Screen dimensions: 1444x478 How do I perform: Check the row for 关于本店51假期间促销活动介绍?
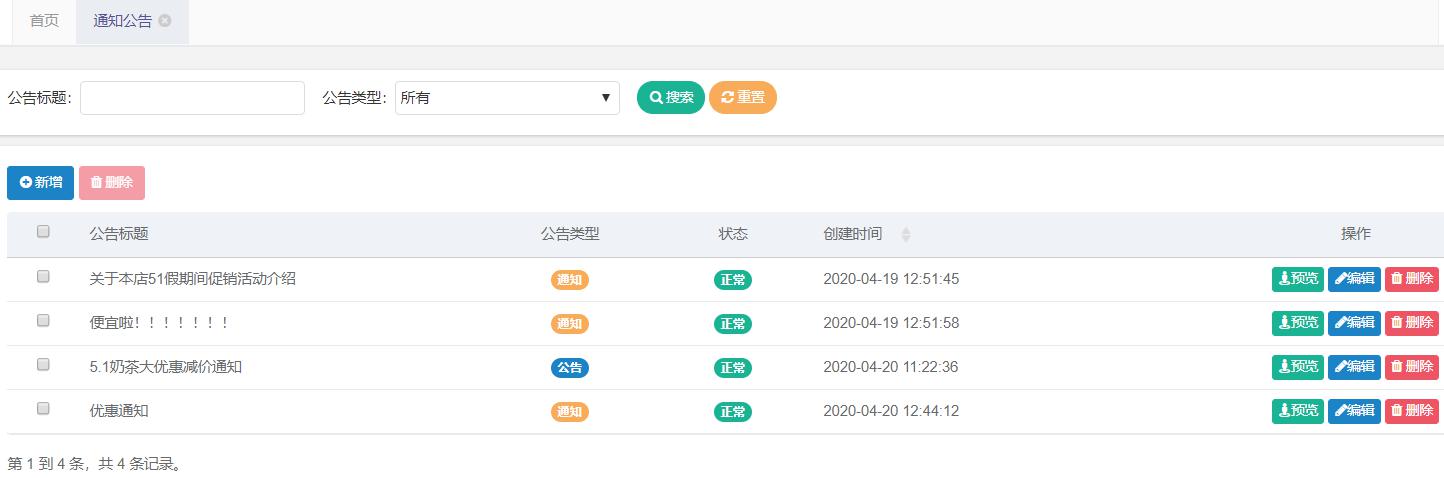click(x=43, y=277)
